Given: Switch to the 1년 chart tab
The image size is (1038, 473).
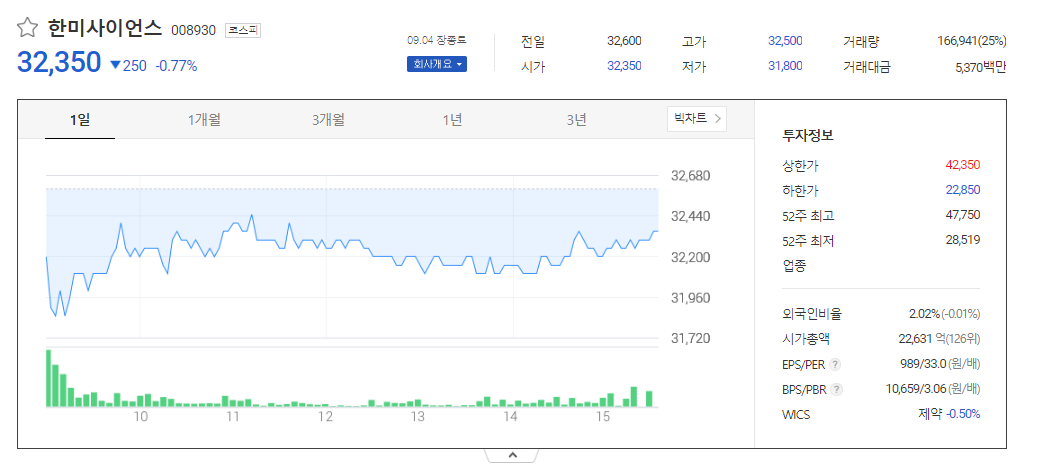Looking at the screenshot, I should (453, 120).
